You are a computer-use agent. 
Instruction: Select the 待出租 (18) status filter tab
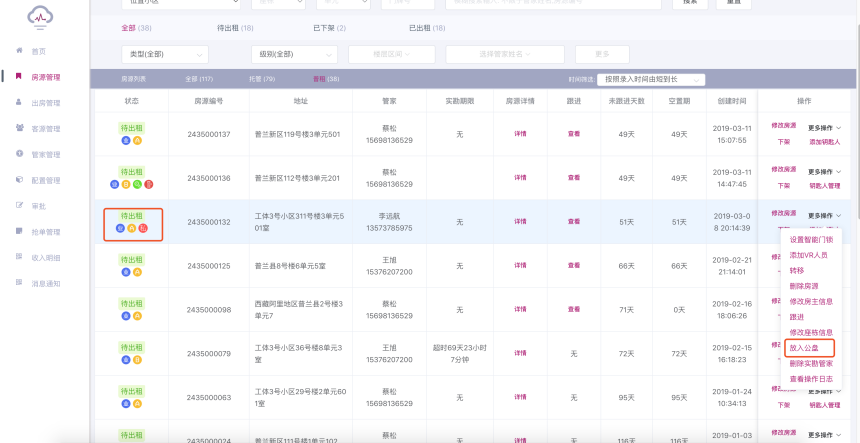pos(235,28)
